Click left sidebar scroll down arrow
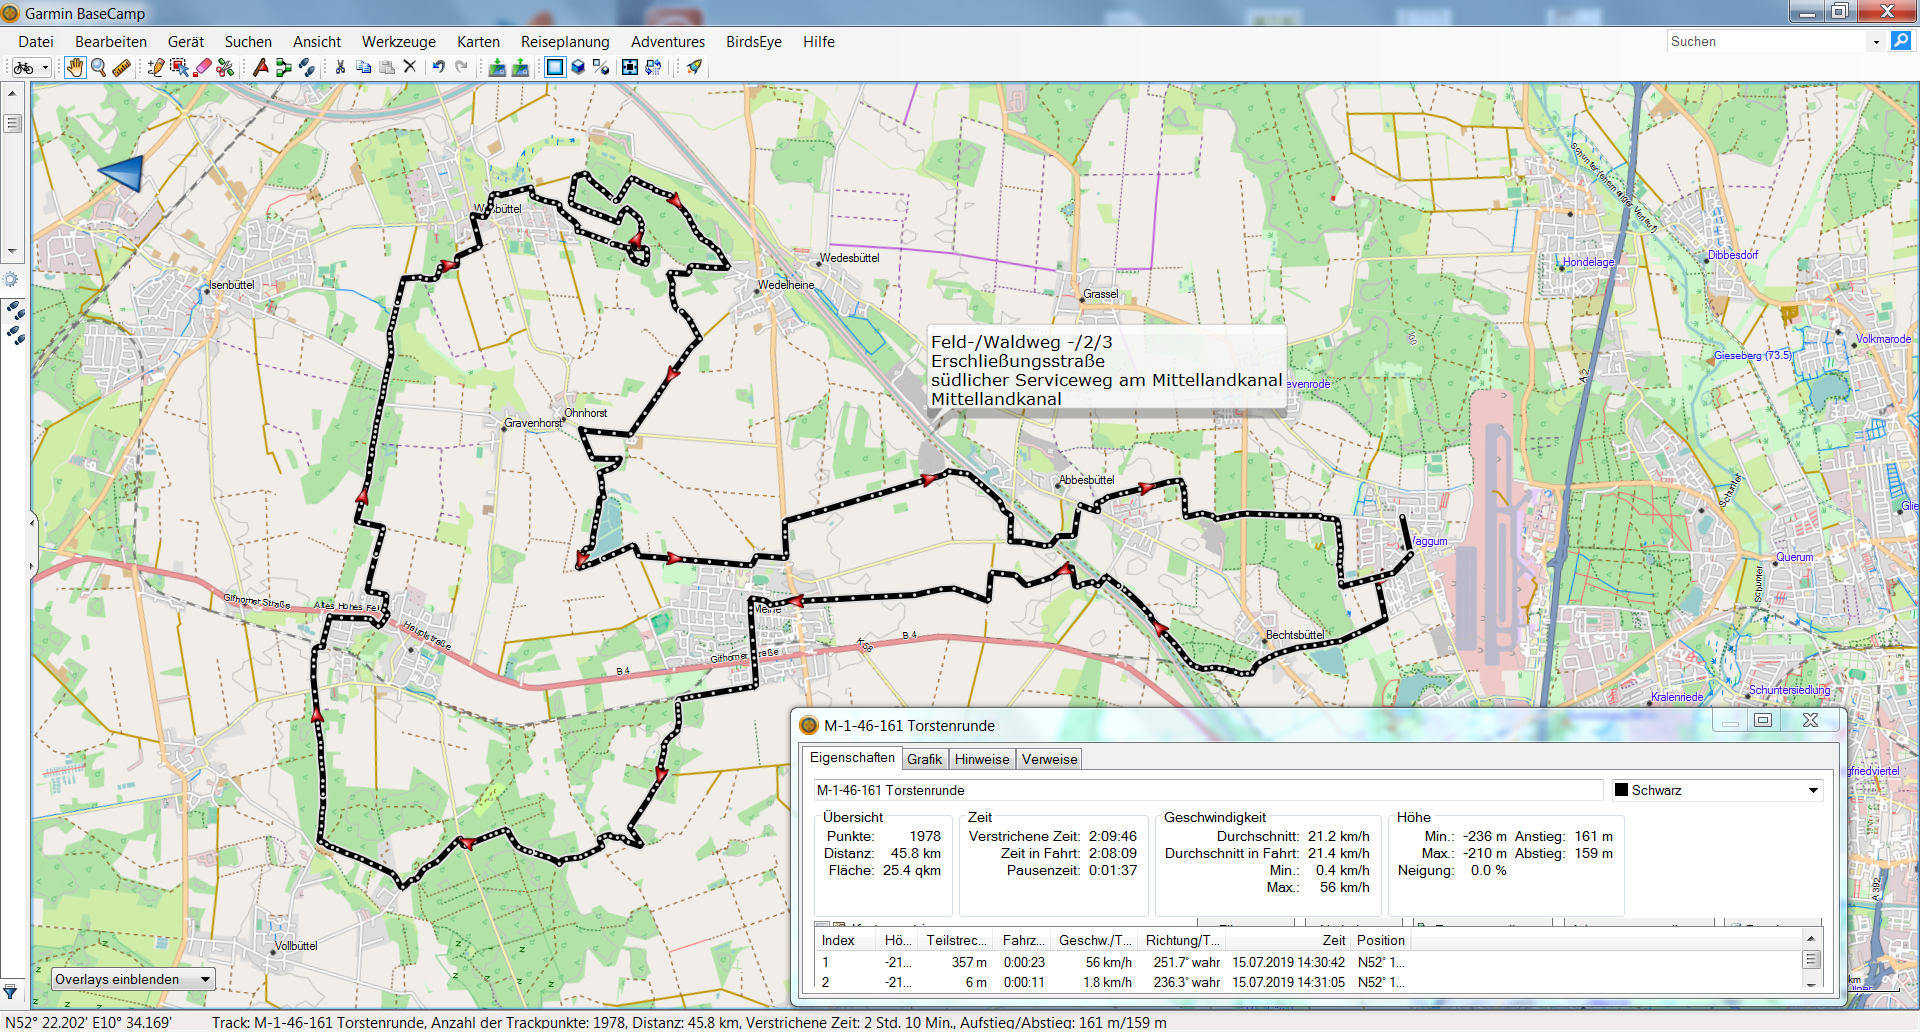 click(x=12, y=251)
